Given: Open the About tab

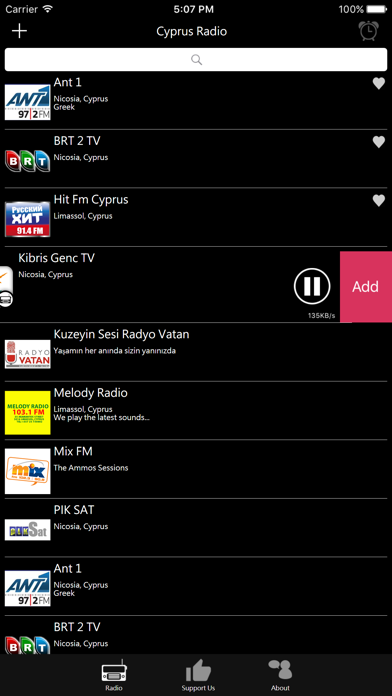Looking at the screenshot, I should (x=280, y=675).
